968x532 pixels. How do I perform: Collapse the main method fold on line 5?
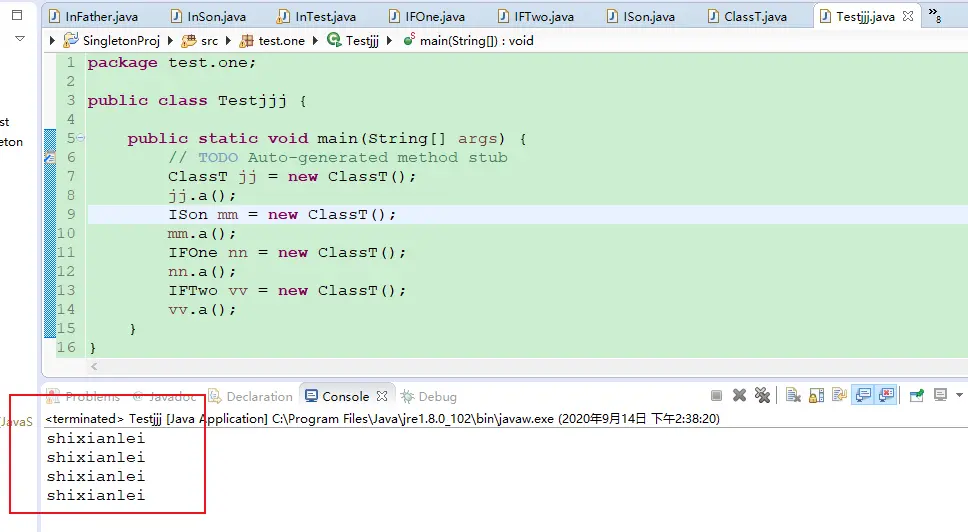81,138
